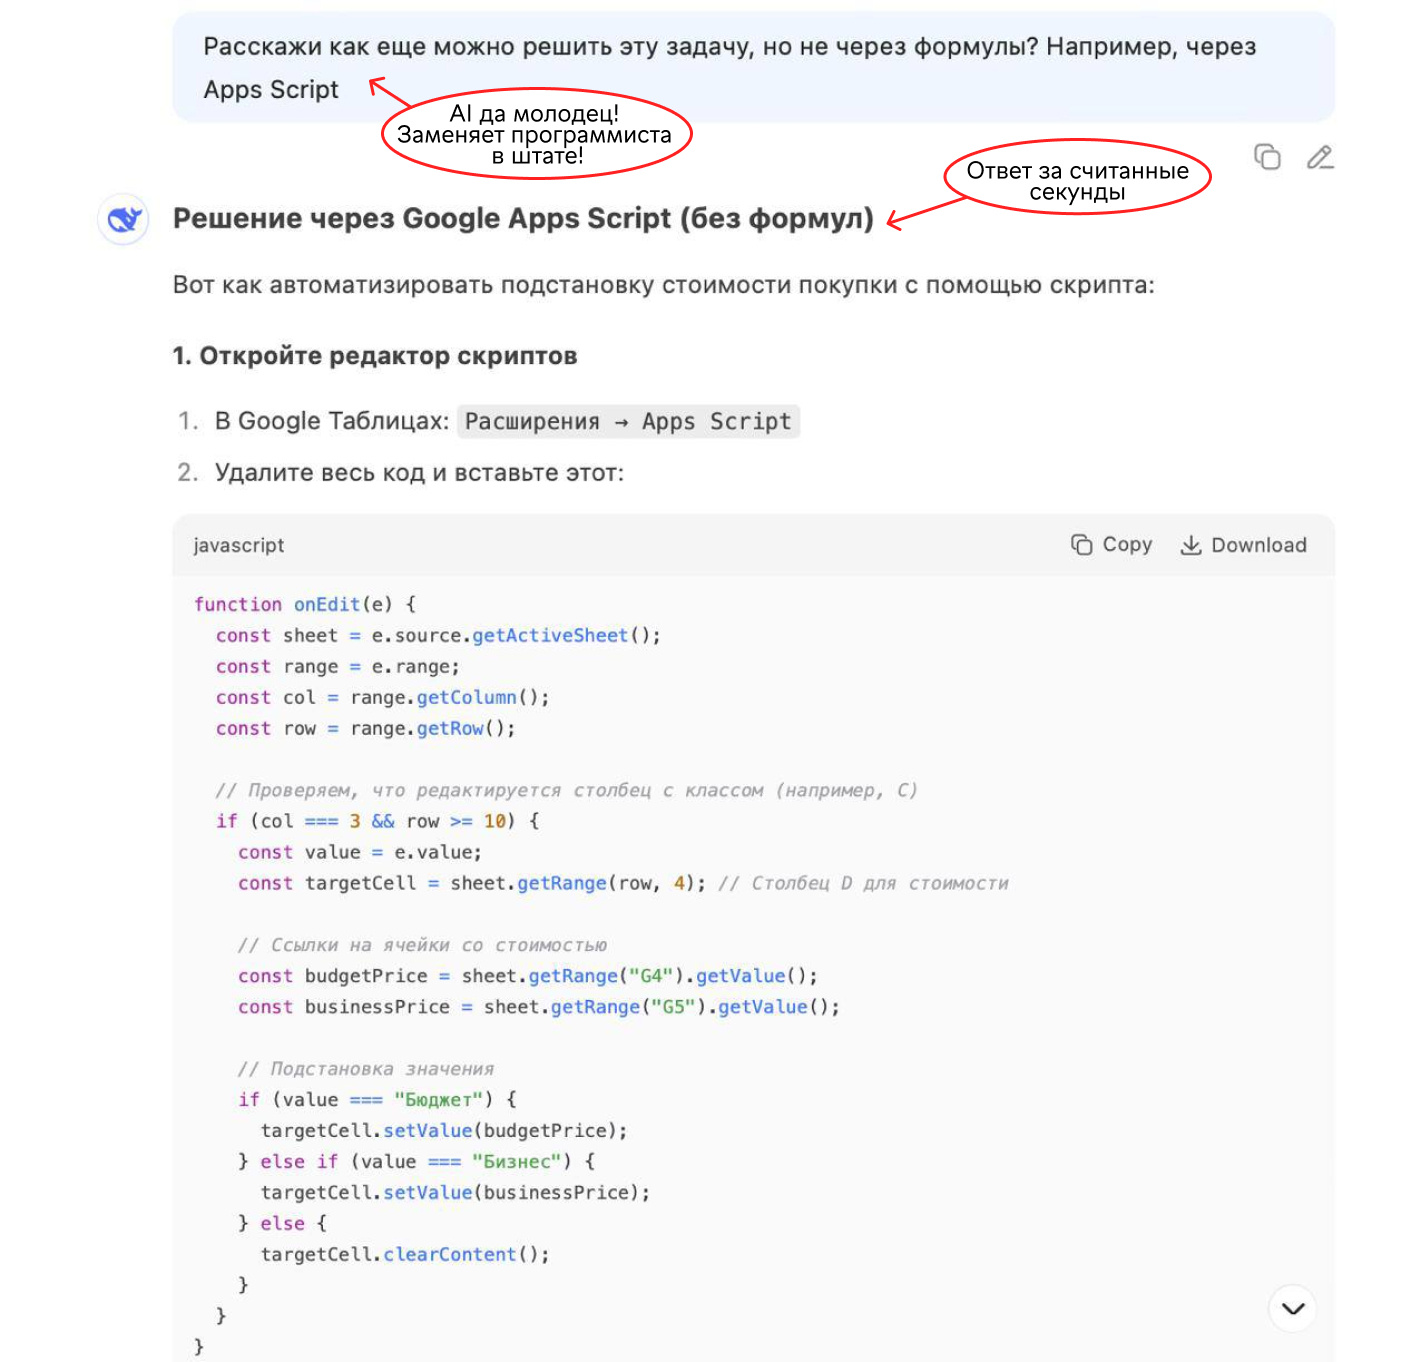1425x1362 pixels.
Task: Click the copy message icon below the prompt
Action: point(1267,157)
